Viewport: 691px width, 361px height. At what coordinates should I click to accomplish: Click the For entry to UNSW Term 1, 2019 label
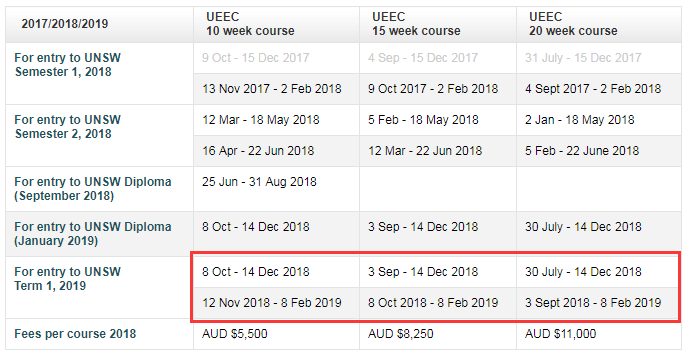pos(67,279)
